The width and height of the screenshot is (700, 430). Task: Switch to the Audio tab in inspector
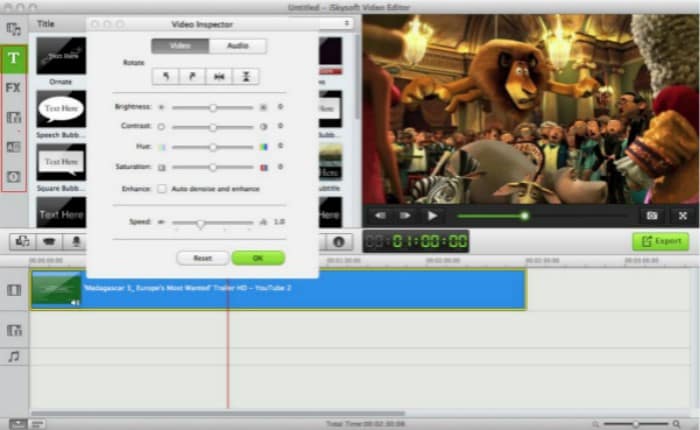coord(238,46)
